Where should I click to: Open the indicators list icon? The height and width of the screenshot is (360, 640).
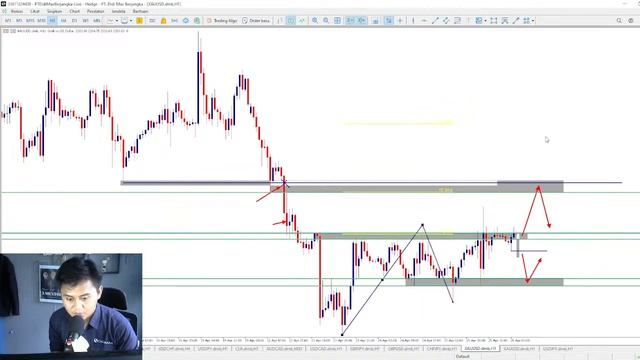tap(375, 20)
